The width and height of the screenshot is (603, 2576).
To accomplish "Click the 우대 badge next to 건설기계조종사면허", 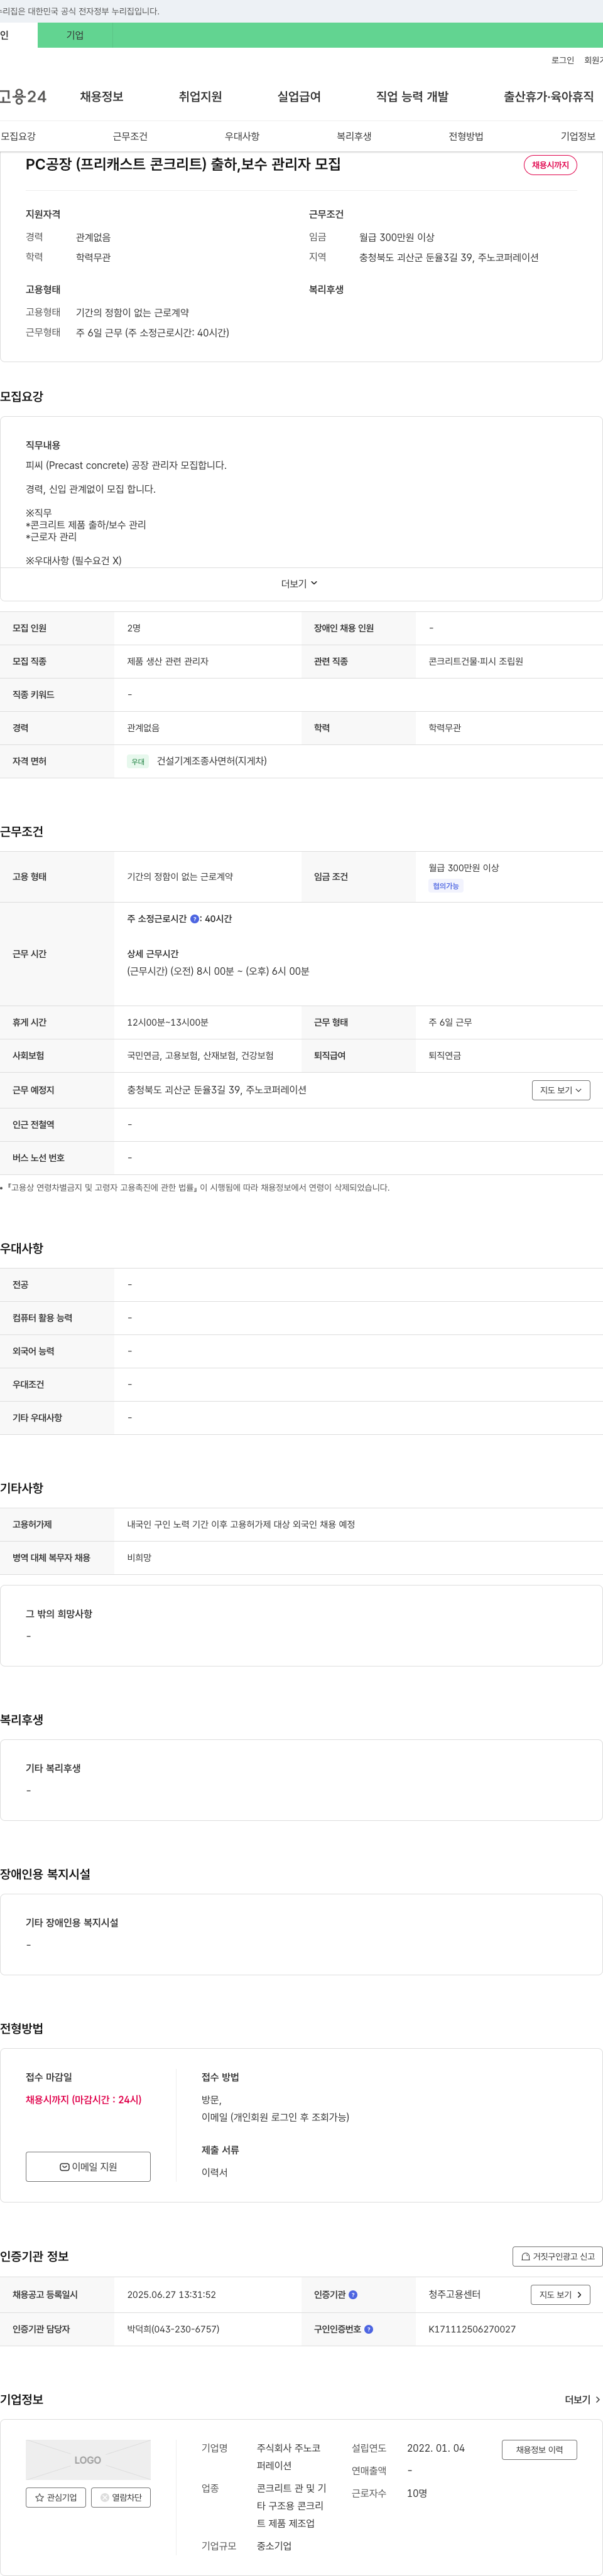I will pyautogui.click(x=138, y=761).
